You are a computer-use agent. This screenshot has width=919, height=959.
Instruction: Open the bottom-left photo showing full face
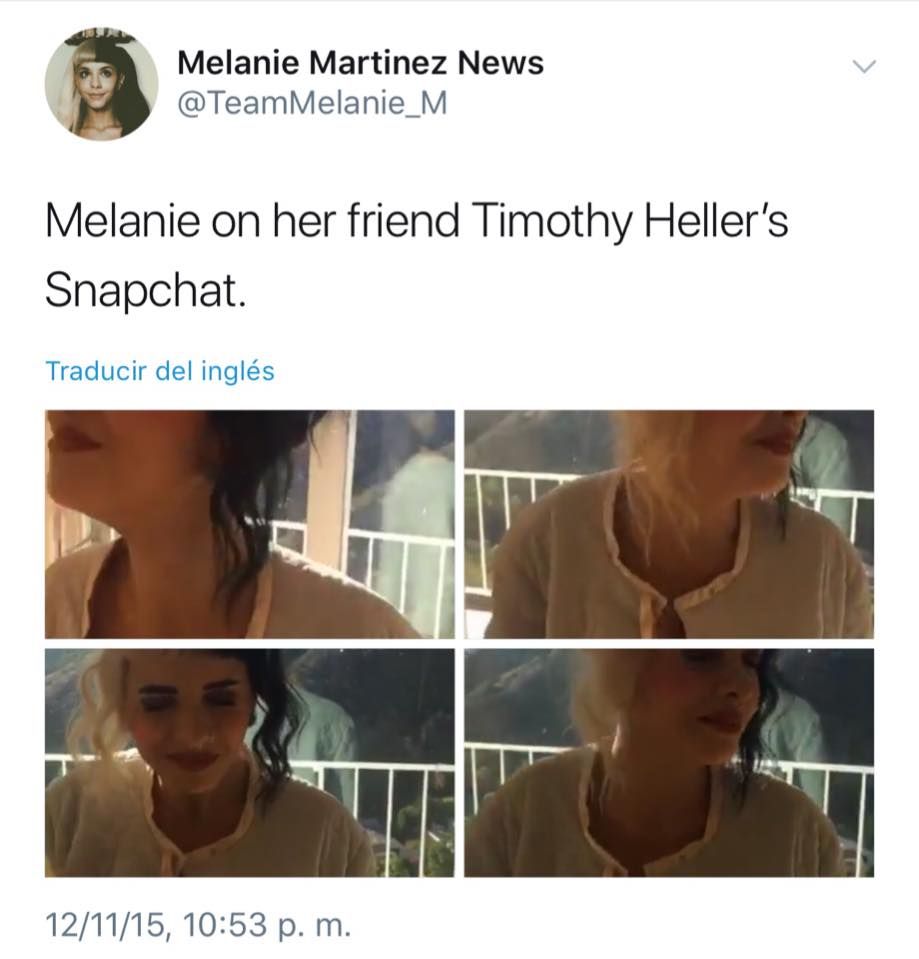click(249, 763)
